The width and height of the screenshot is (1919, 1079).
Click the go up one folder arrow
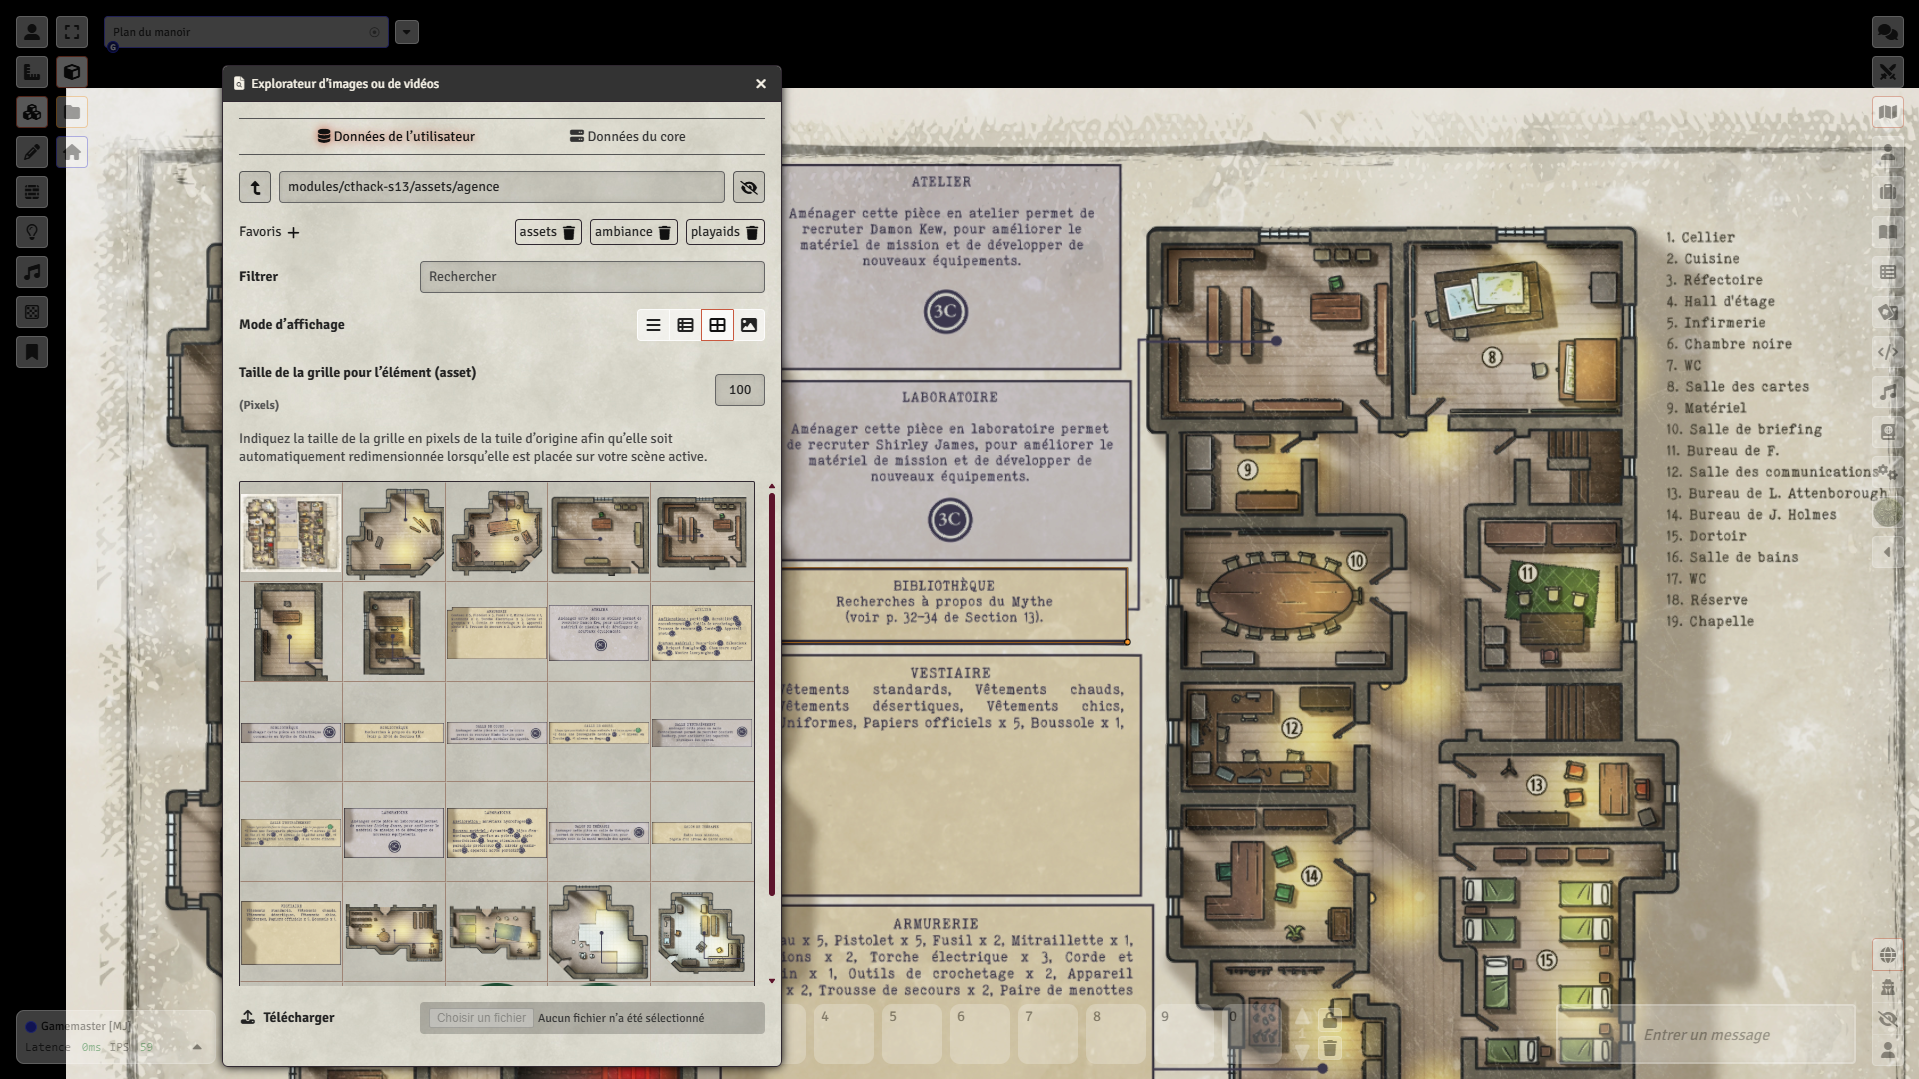point(255,187)
